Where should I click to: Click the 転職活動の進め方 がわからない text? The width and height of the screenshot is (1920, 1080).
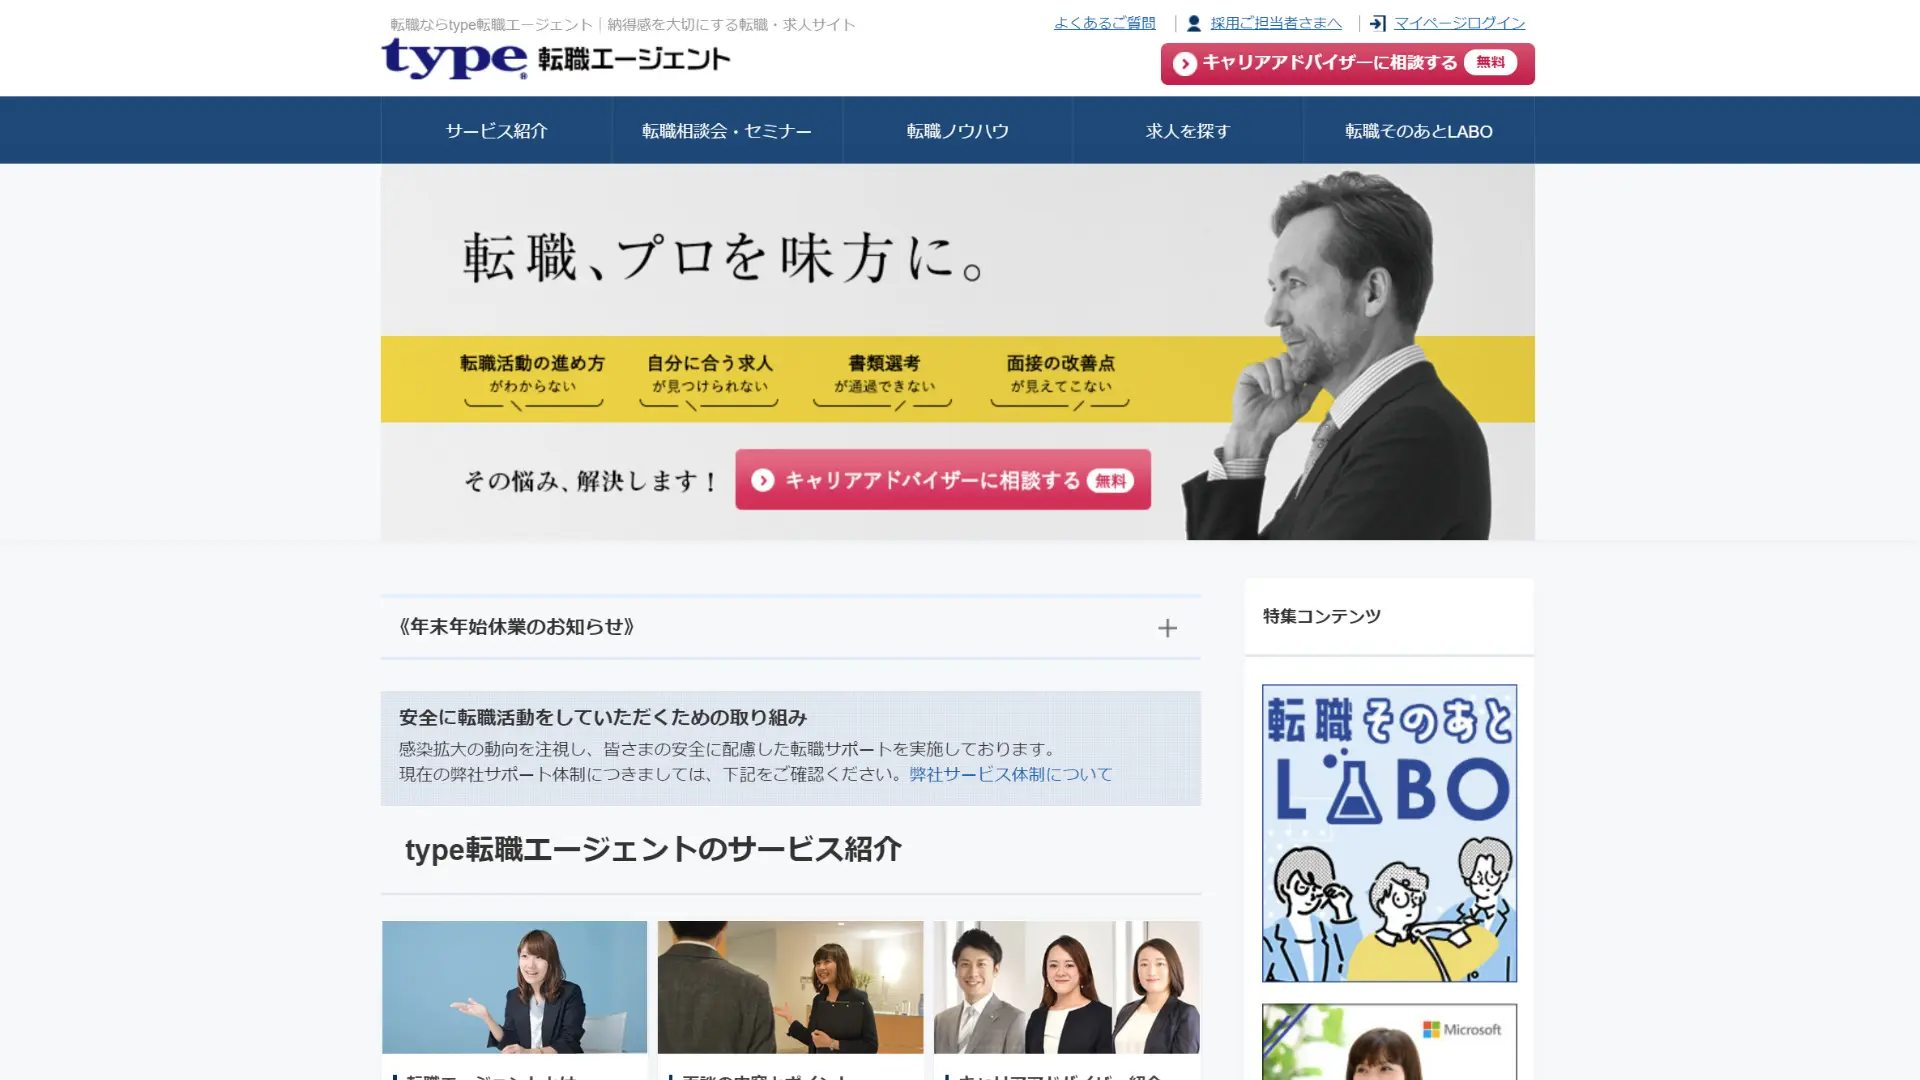point(532,373)
